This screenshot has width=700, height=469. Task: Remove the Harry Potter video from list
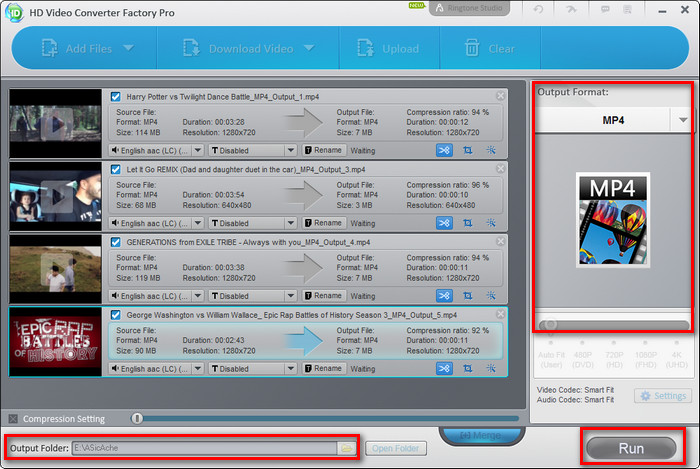[500, 96]
